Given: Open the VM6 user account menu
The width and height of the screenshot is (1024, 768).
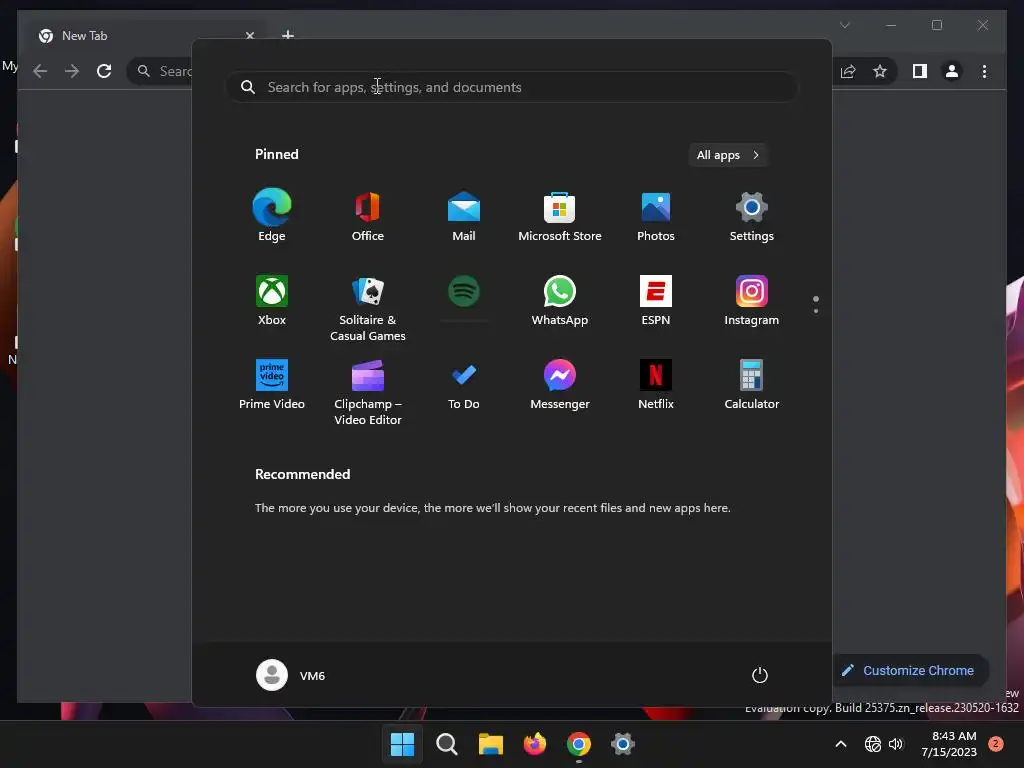Looking at the screenshot, I should 291,675.
